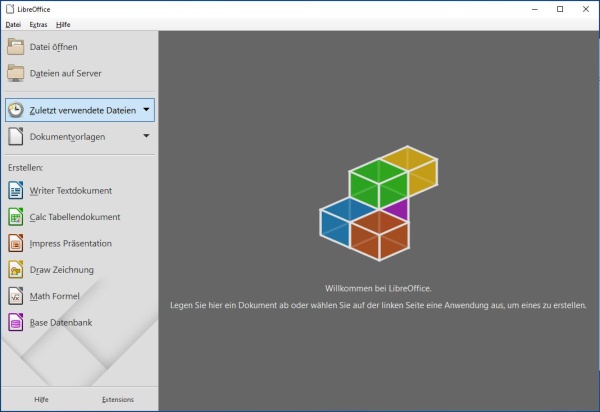Viewport: 600px width, 412px height.
Task: Maximize the LibreOffice window
Action: click(x=560, y=9)
